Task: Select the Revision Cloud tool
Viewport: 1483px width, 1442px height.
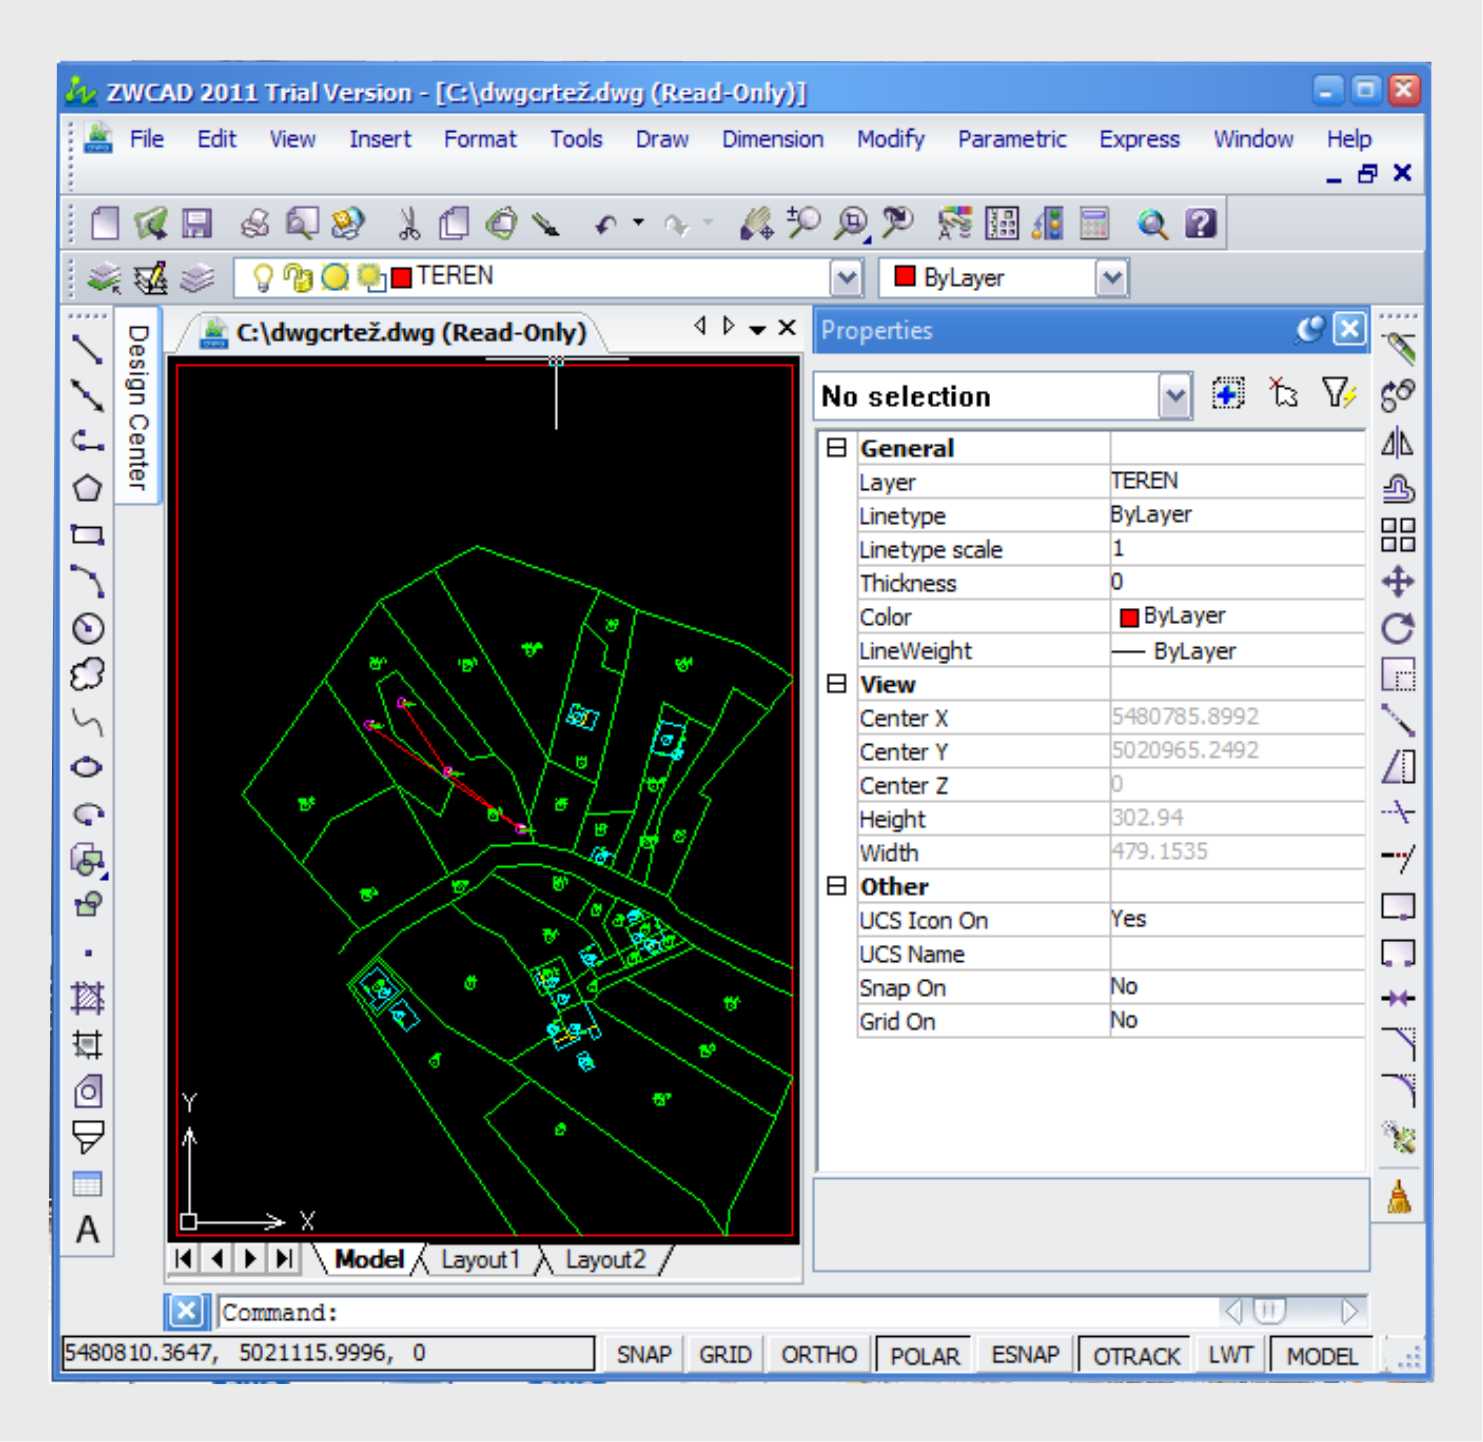Action: tap(87, 674)
